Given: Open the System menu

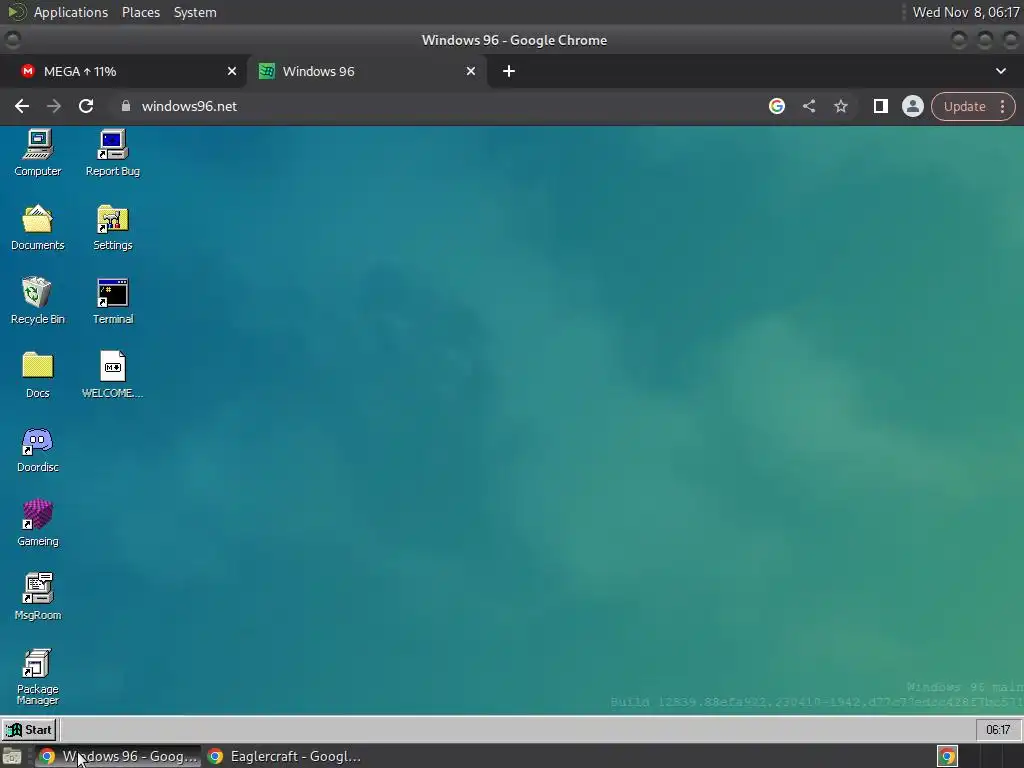Looking at the screenshot, I should tap(195, 12).
